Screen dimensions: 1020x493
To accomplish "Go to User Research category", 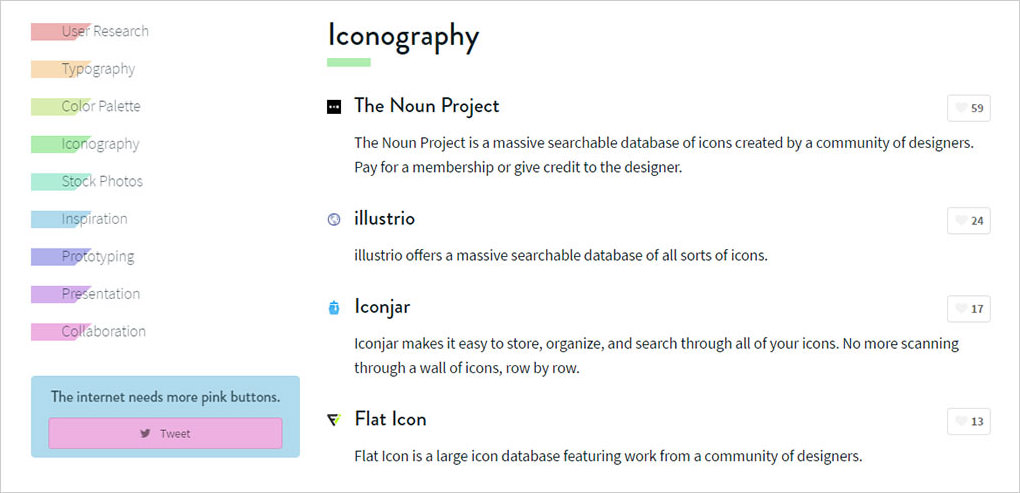I will coord(105,31).
